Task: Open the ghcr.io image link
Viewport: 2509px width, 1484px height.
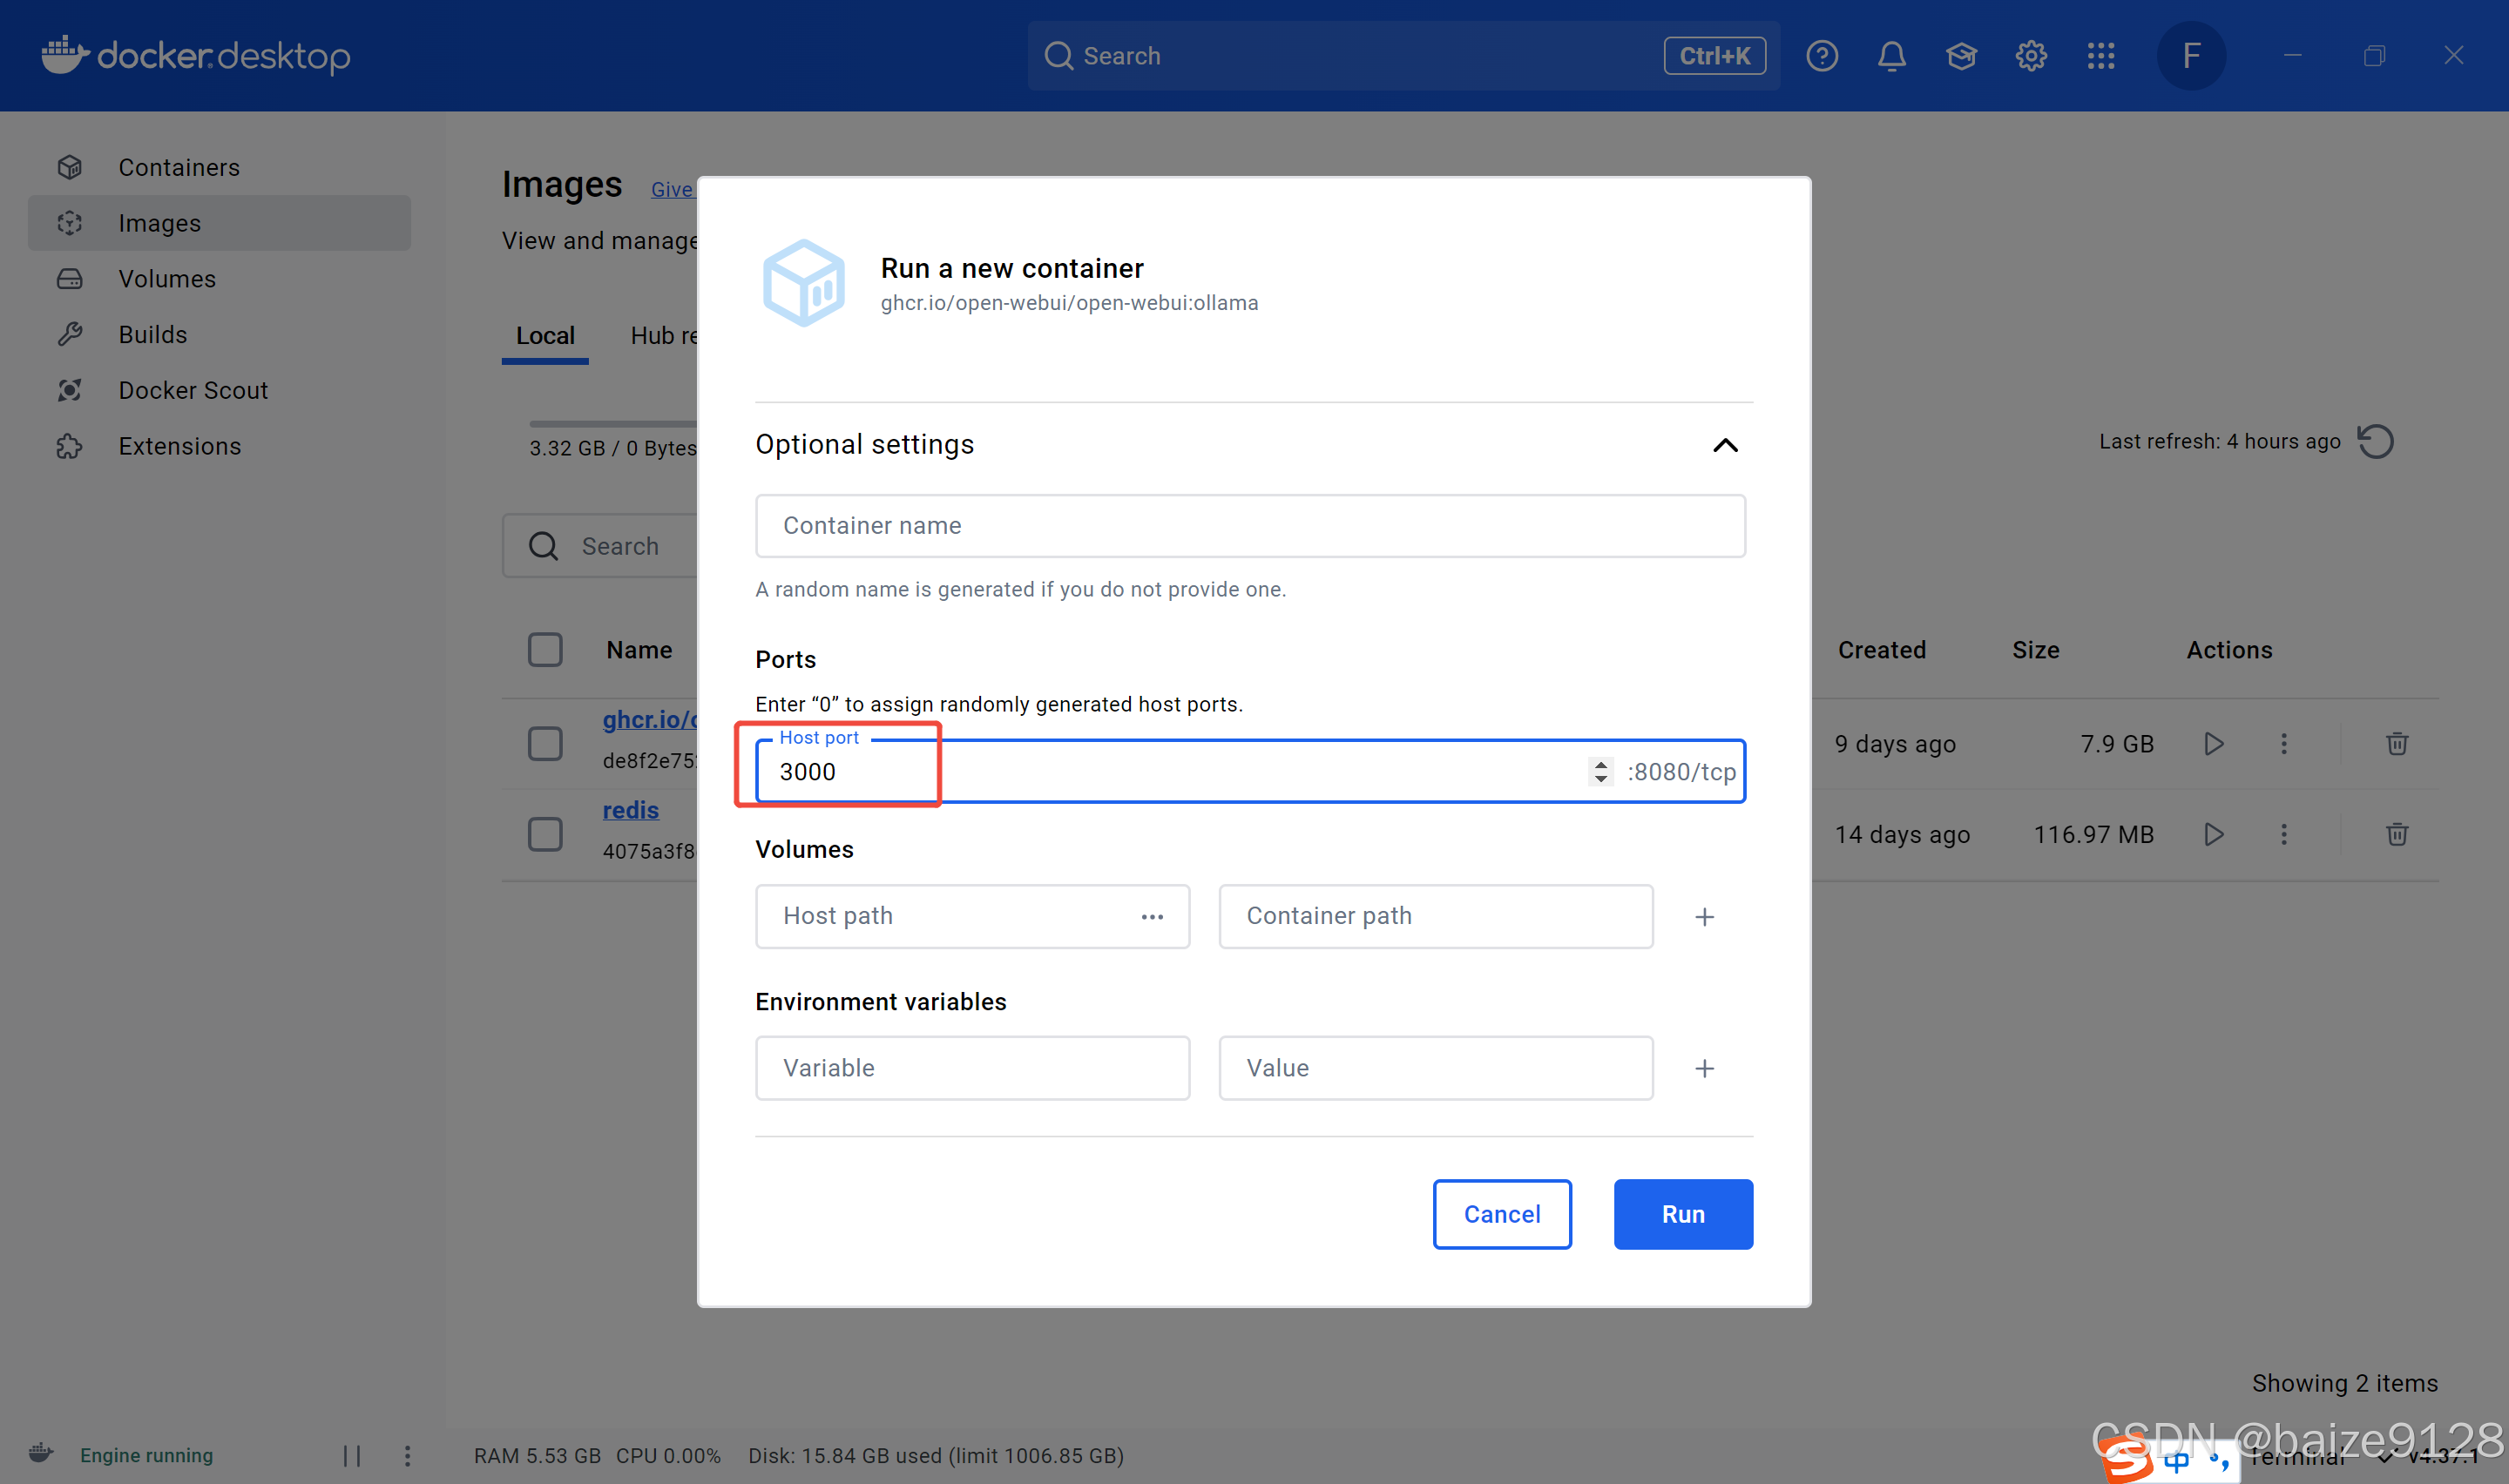Action: pos(650,719)
